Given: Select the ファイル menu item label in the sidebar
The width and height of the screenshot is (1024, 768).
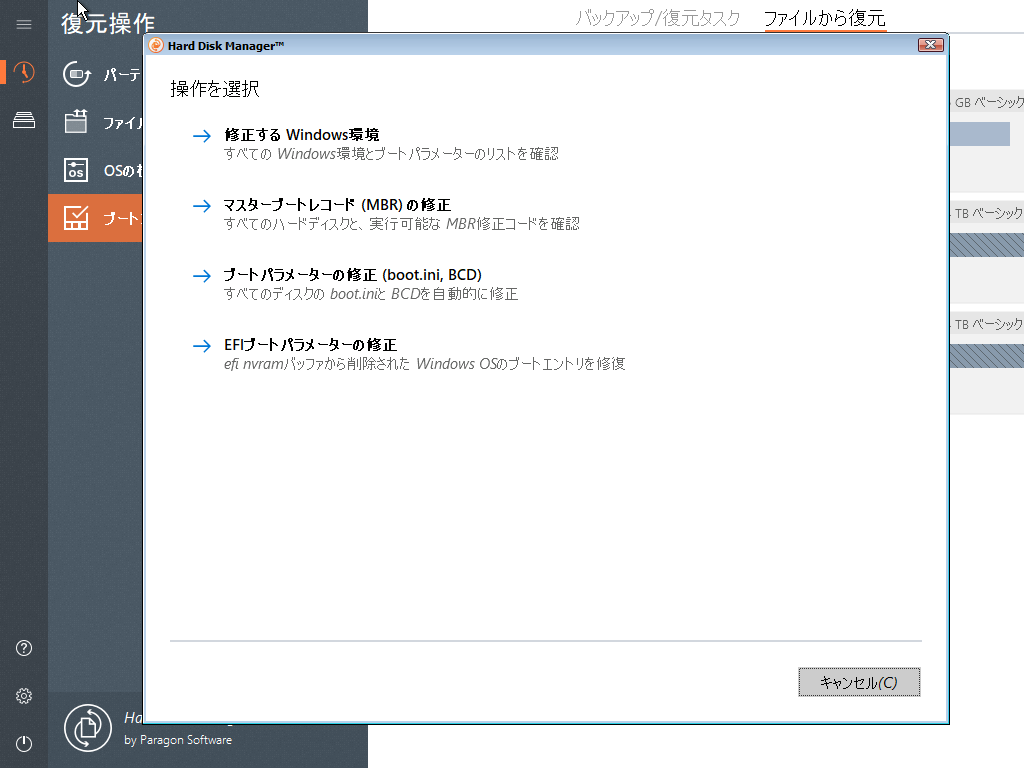Looking at the screenshot, I should [x=123, y=123].
